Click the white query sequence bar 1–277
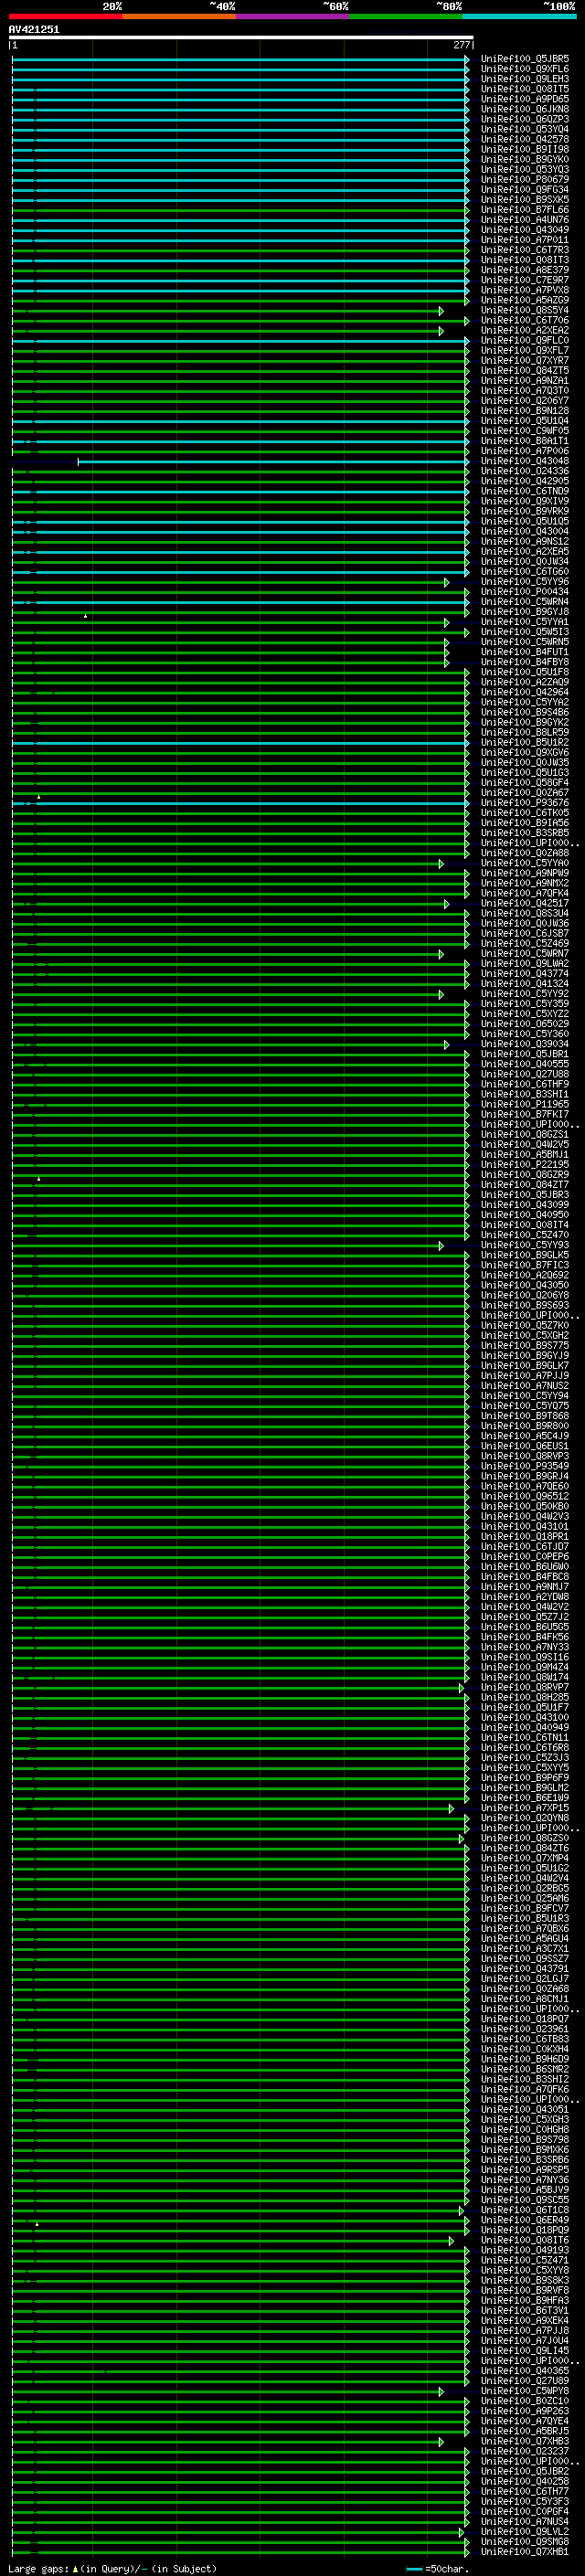The image size is (585, 2576). [x=241, y=37]
